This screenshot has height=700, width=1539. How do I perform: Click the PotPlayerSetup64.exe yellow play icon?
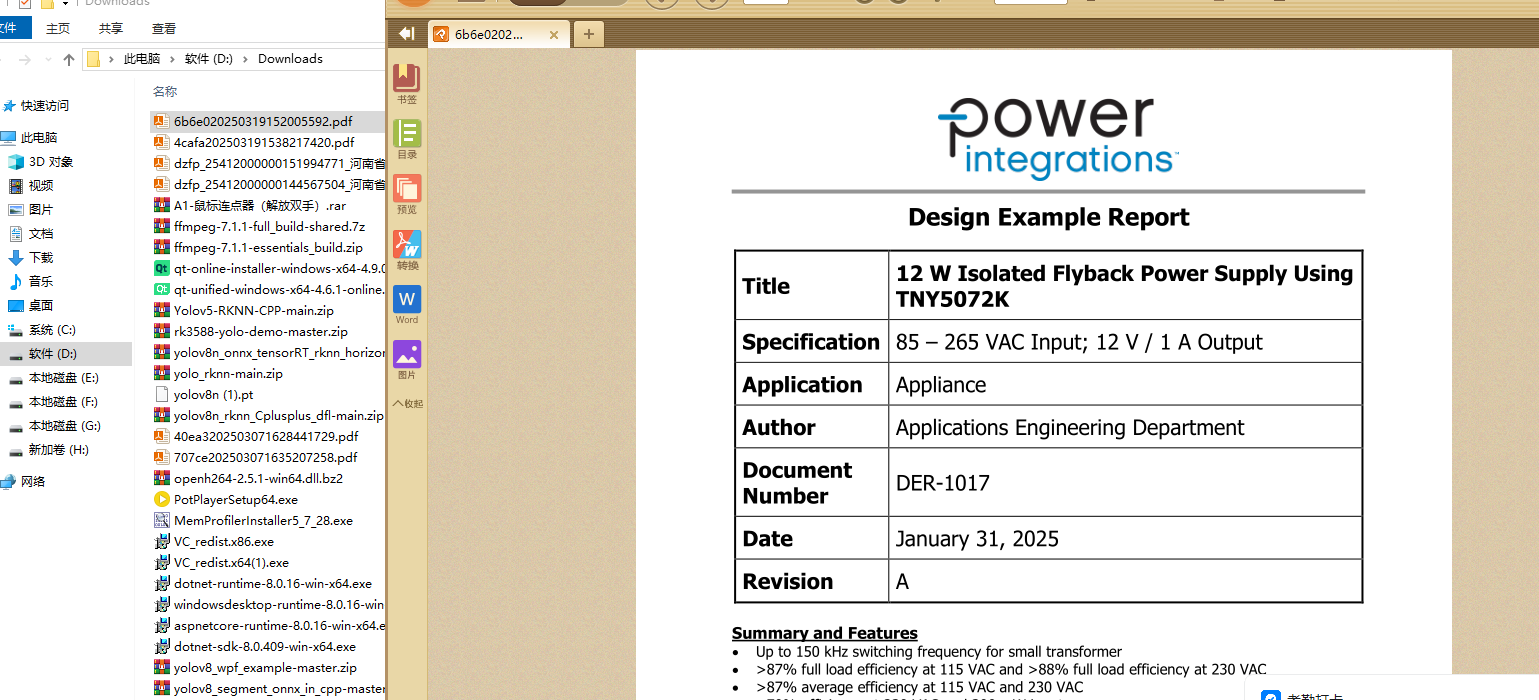point(161,500)
